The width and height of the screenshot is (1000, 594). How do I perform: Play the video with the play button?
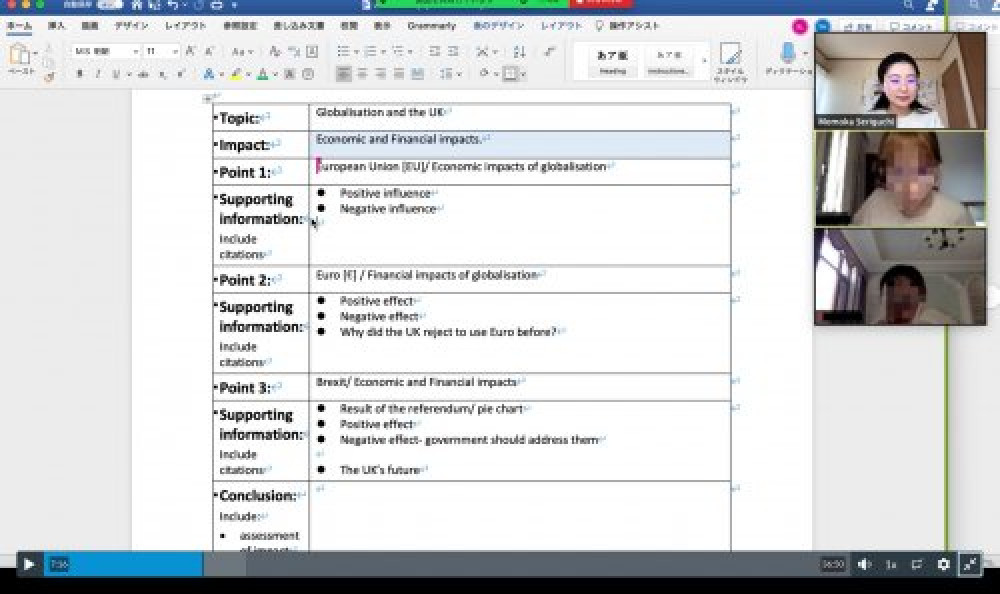click(x=28, y=564)
